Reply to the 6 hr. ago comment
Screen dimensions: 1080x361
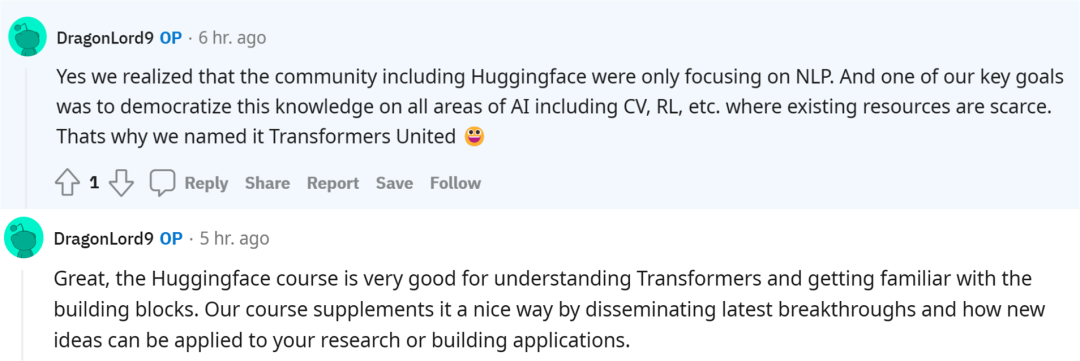click(206, 183)
